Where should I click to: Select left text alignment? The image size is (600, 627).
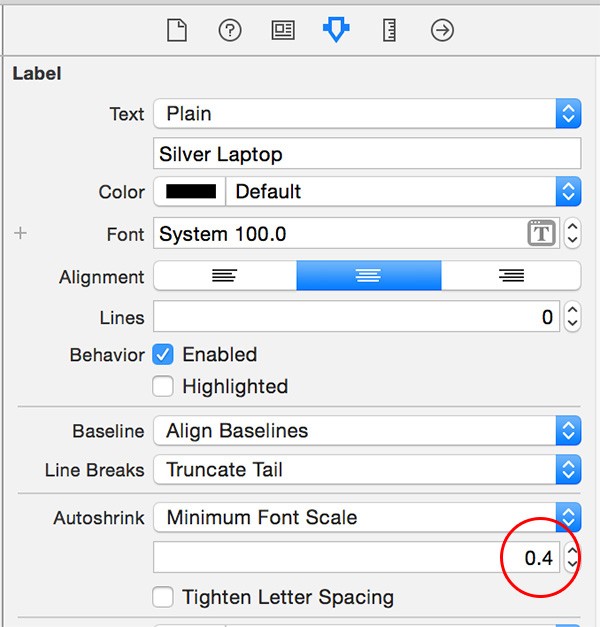[225, 276]
